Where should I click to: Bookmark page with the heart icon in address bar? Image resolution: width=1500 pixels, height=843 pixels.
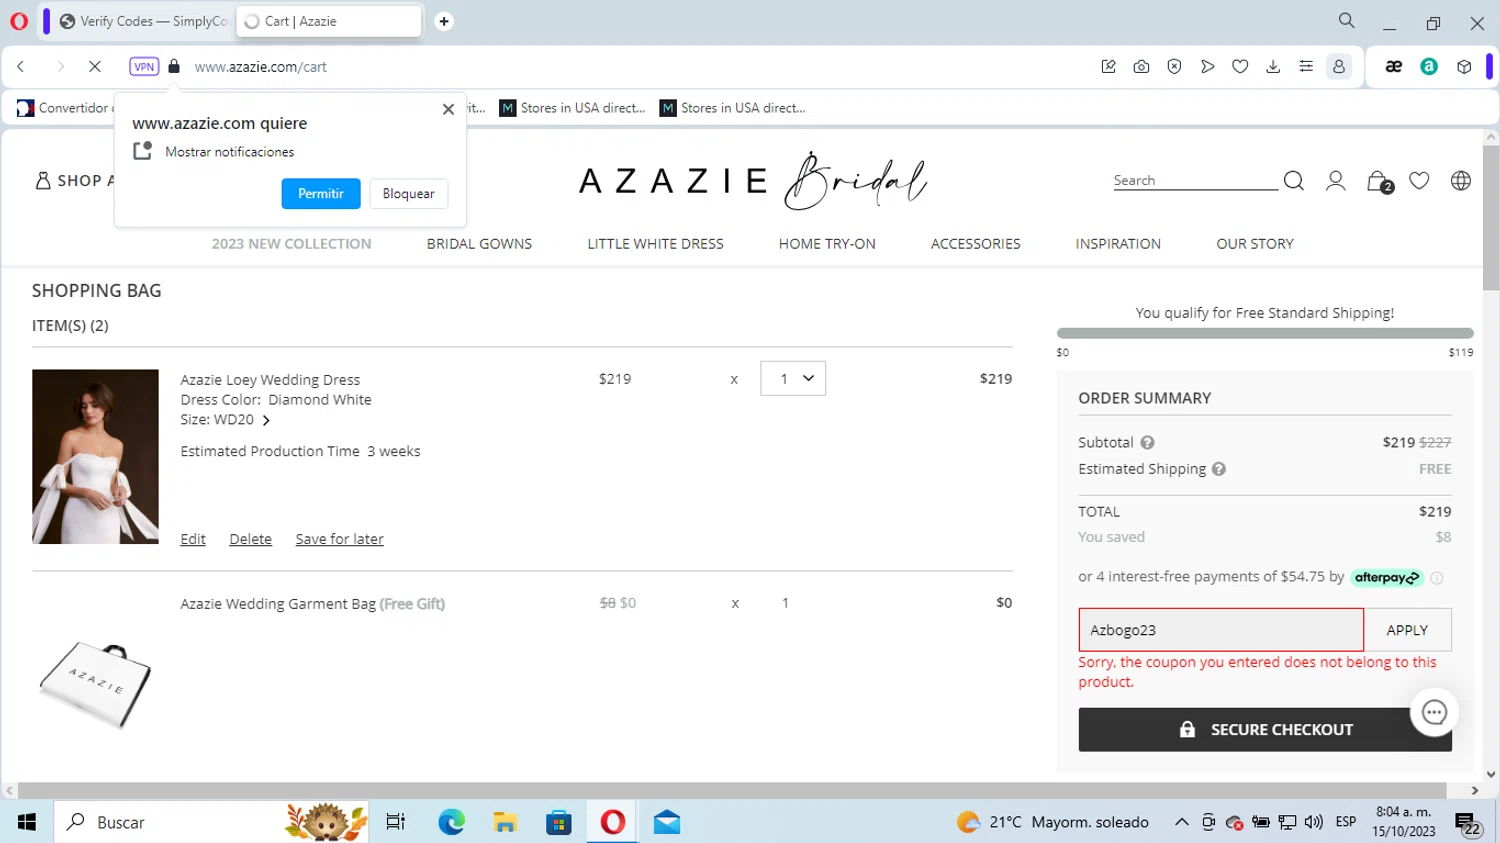pyautogui.click(x=1240, y=67)
